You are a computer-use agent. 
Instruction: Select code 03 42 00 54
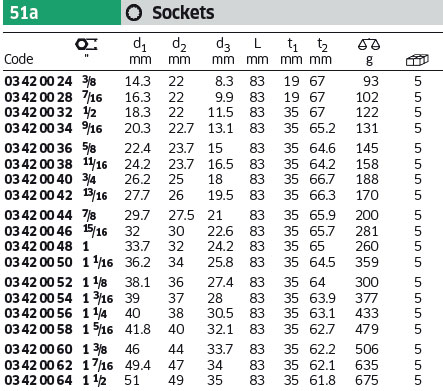pos(38,298)
